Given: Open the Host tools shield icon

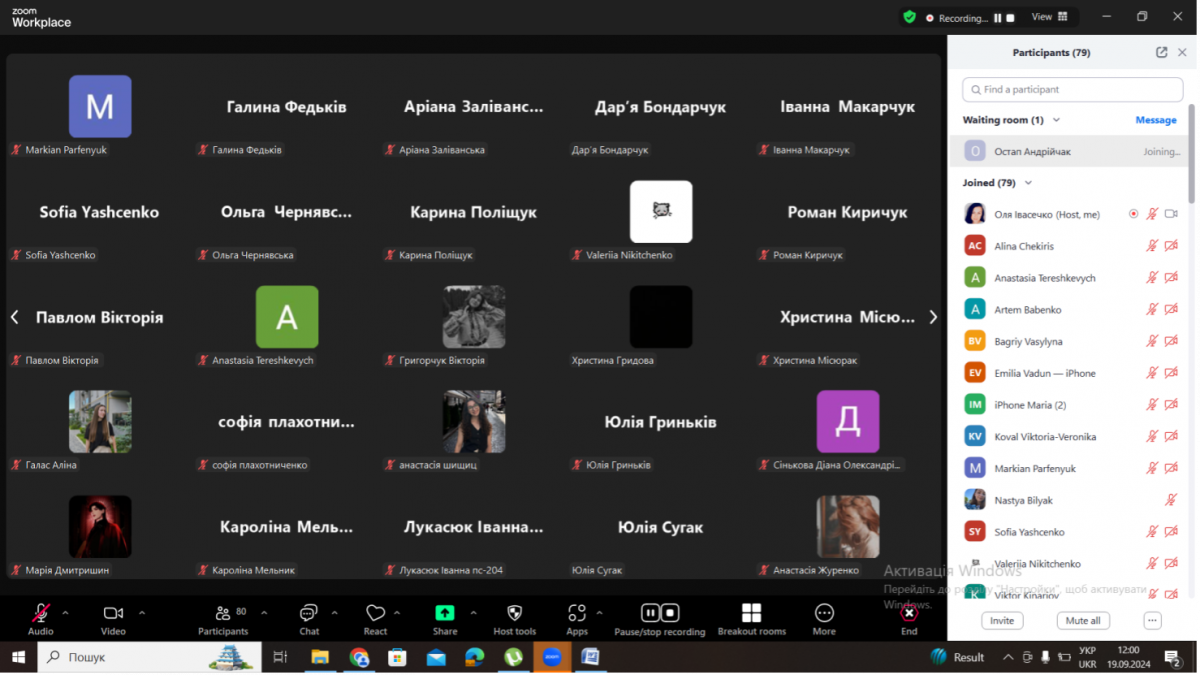Looking at the screenshot, I should [515, 613].
